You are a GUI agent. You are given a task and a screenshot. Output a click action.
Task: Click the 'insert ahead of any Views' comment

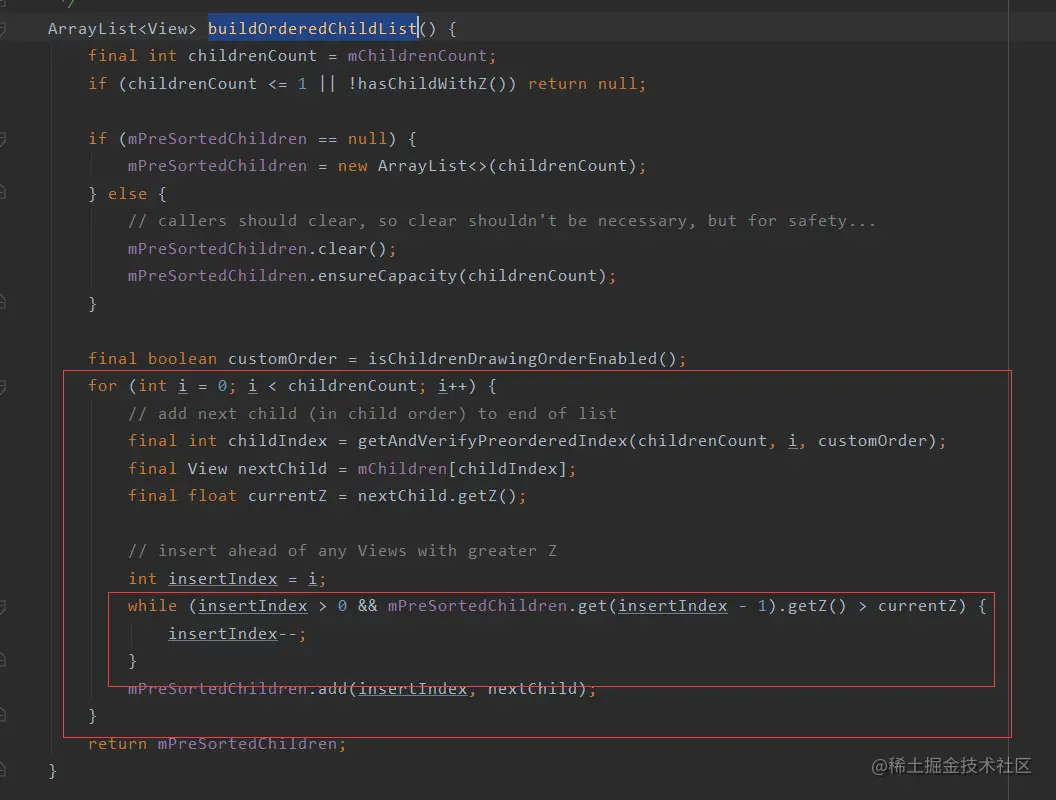pyautogui.click(x=342, y=551)
